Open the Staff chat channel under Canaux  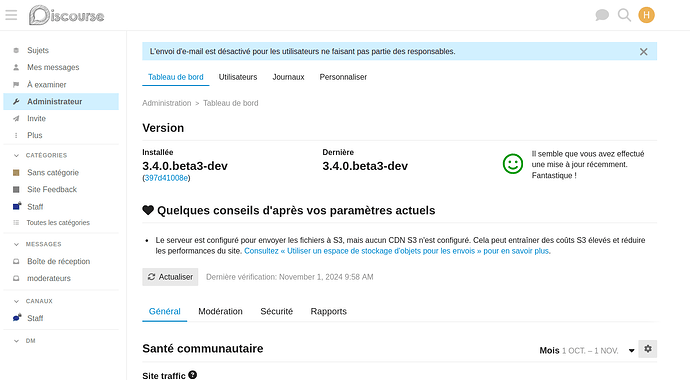tap(61, 318)
